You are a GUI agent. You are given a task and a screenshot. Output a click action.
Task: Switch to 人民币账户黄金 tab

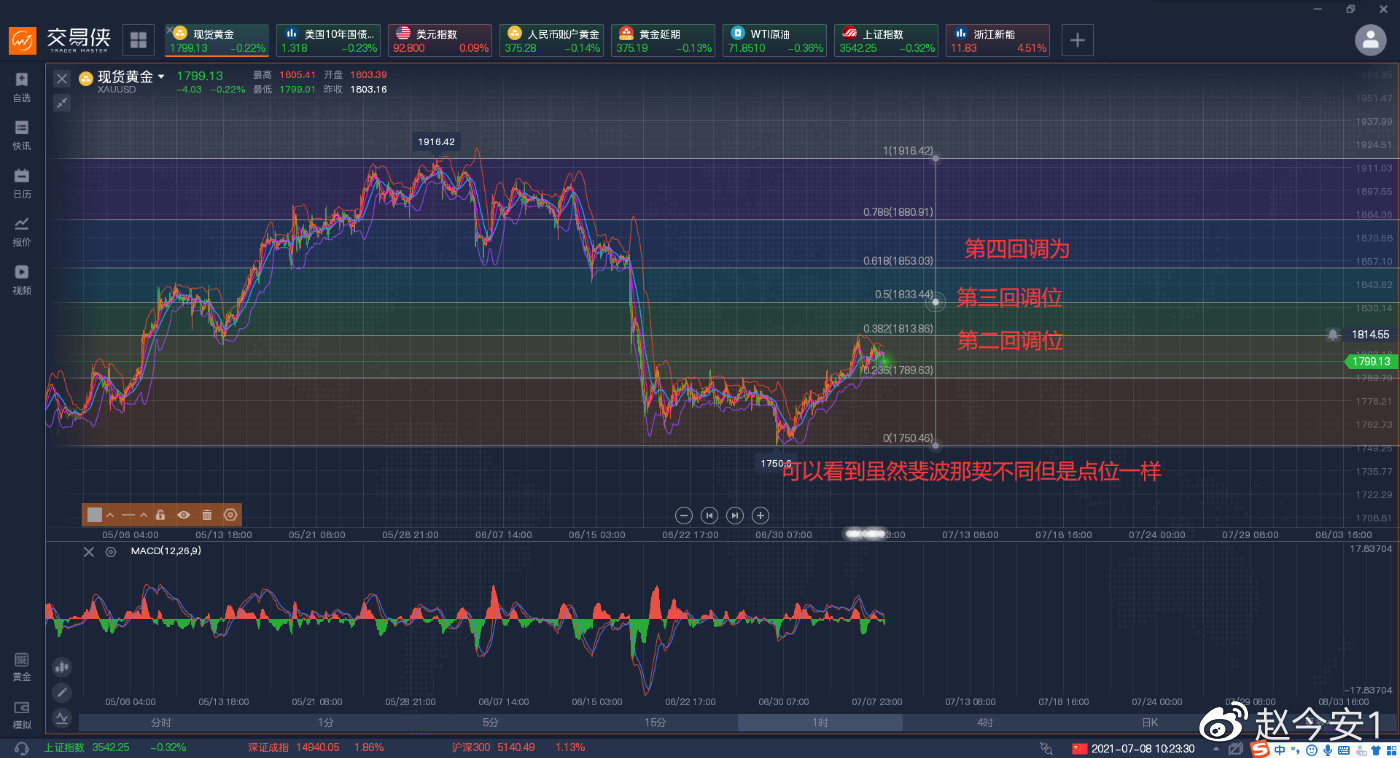[x=552, y=40]
